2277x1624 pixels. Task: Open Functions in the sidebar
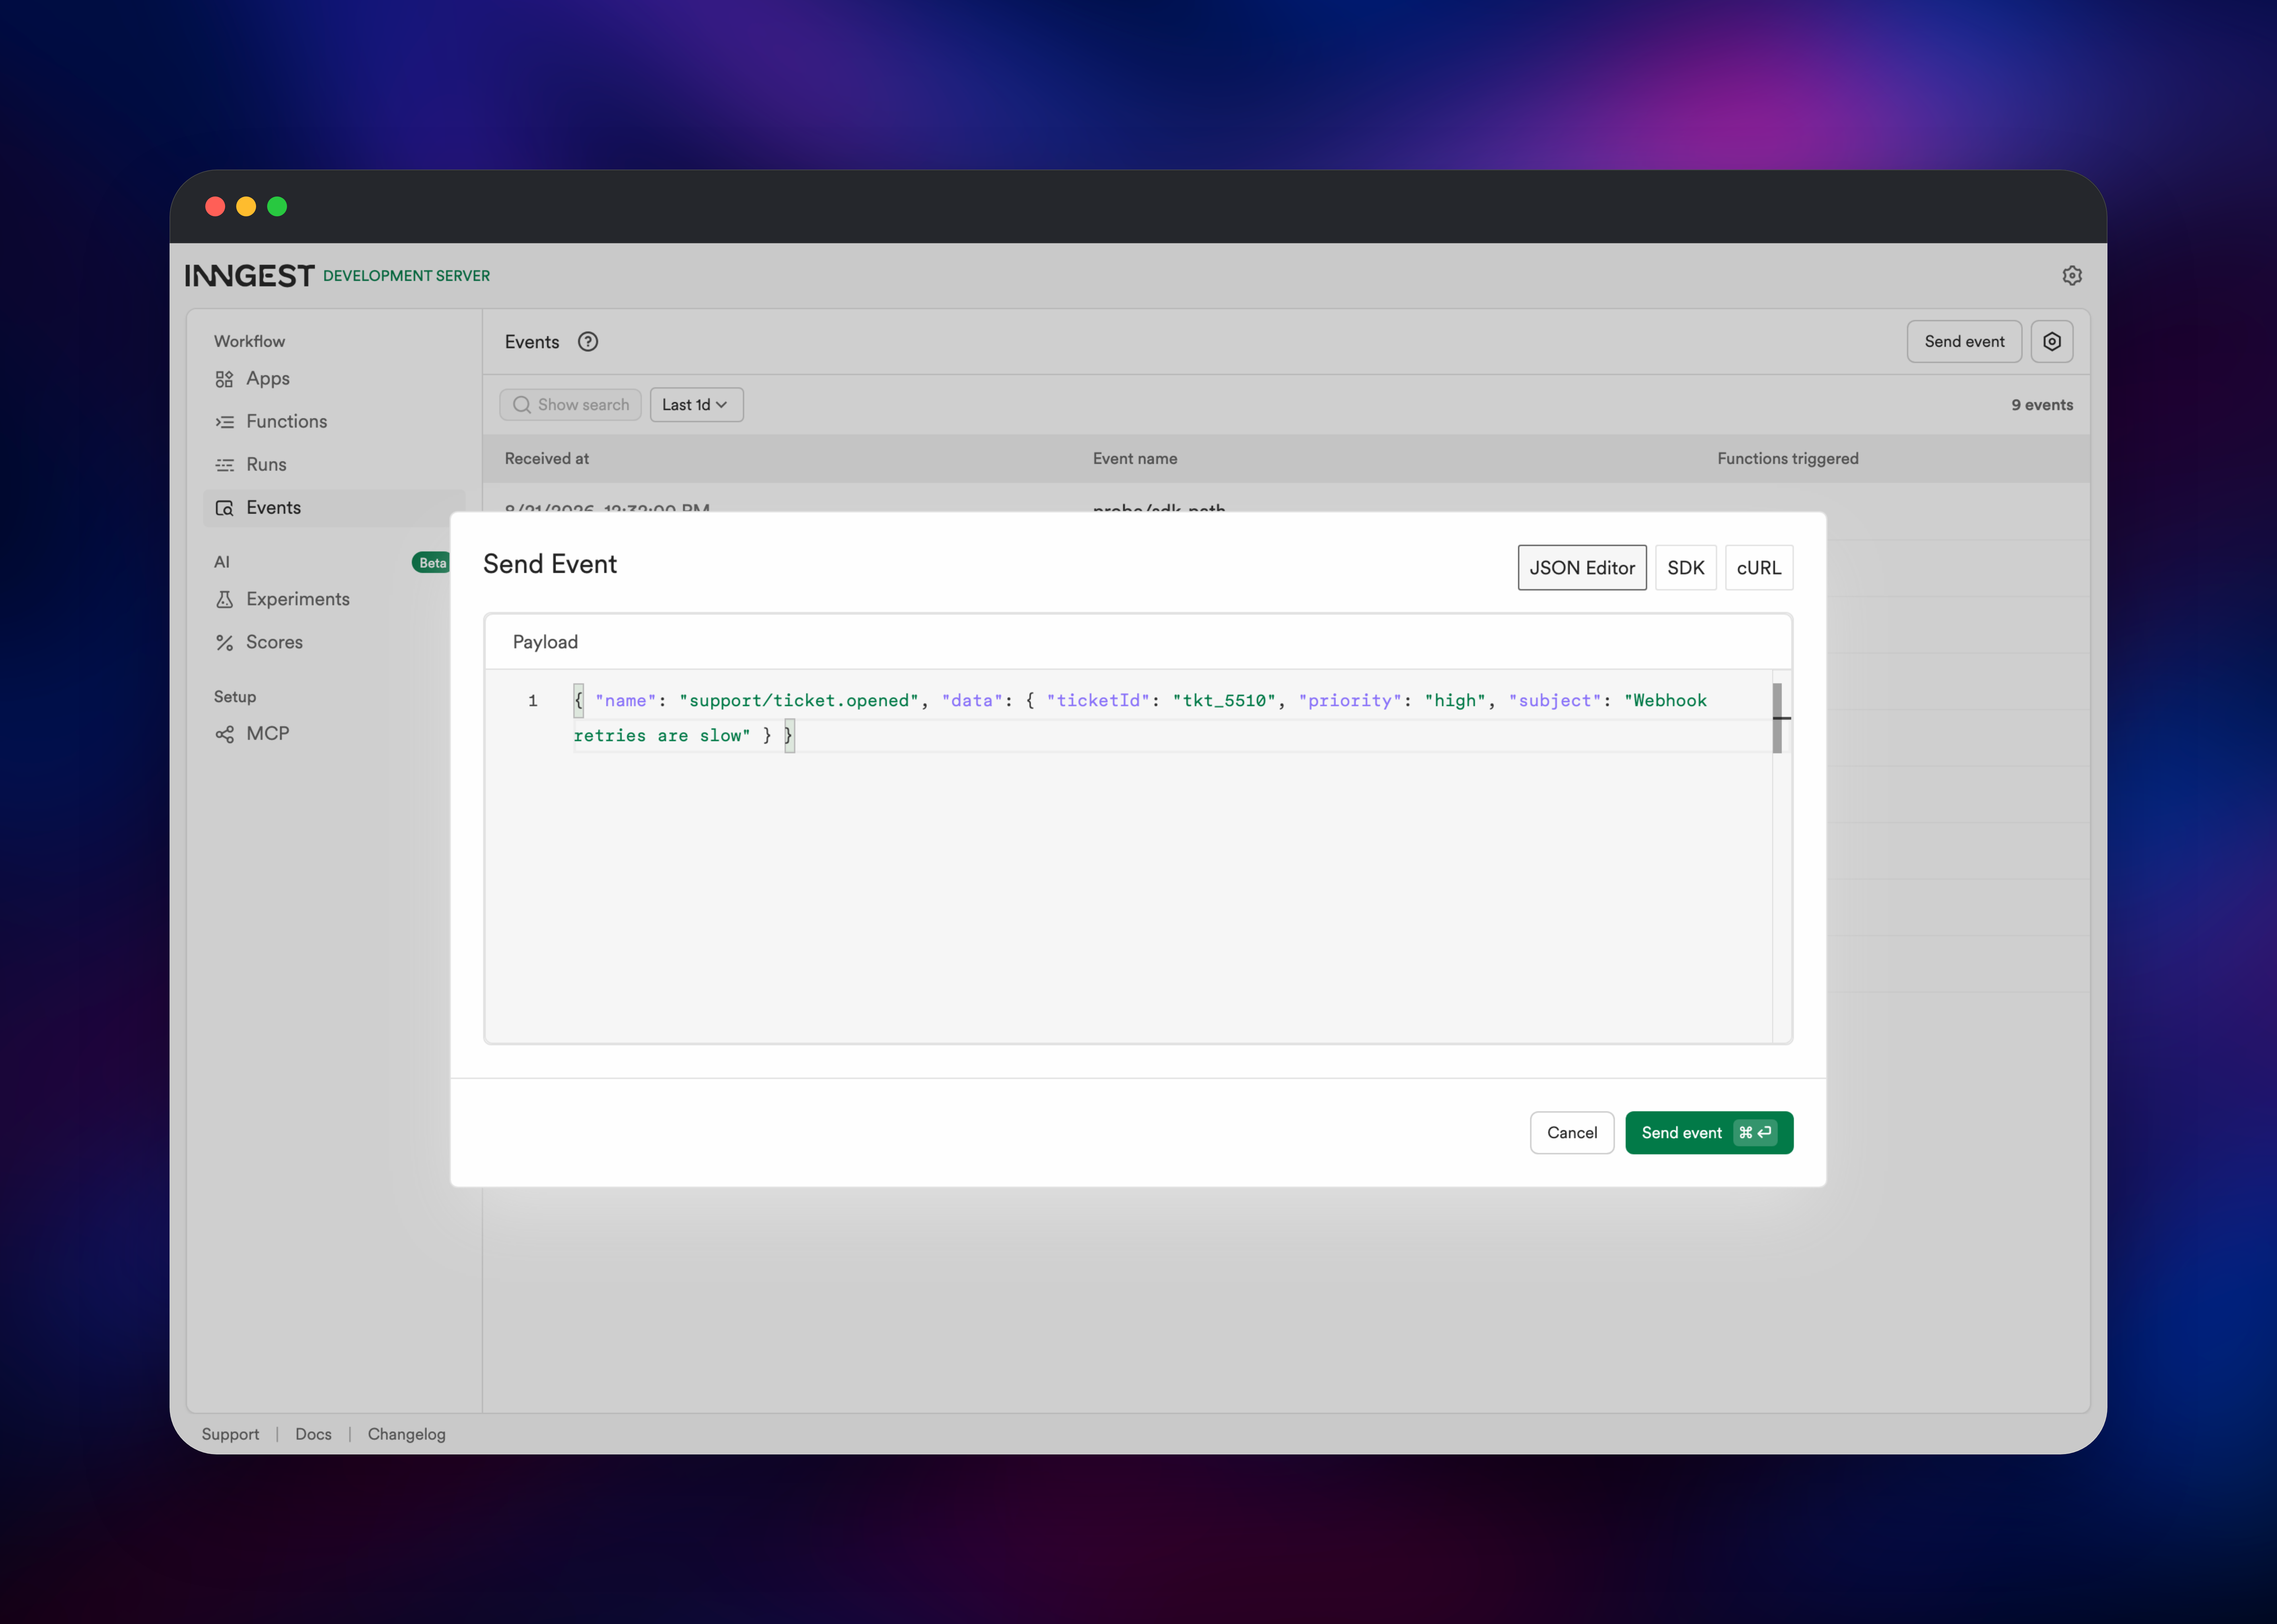[x=334, y=422]
